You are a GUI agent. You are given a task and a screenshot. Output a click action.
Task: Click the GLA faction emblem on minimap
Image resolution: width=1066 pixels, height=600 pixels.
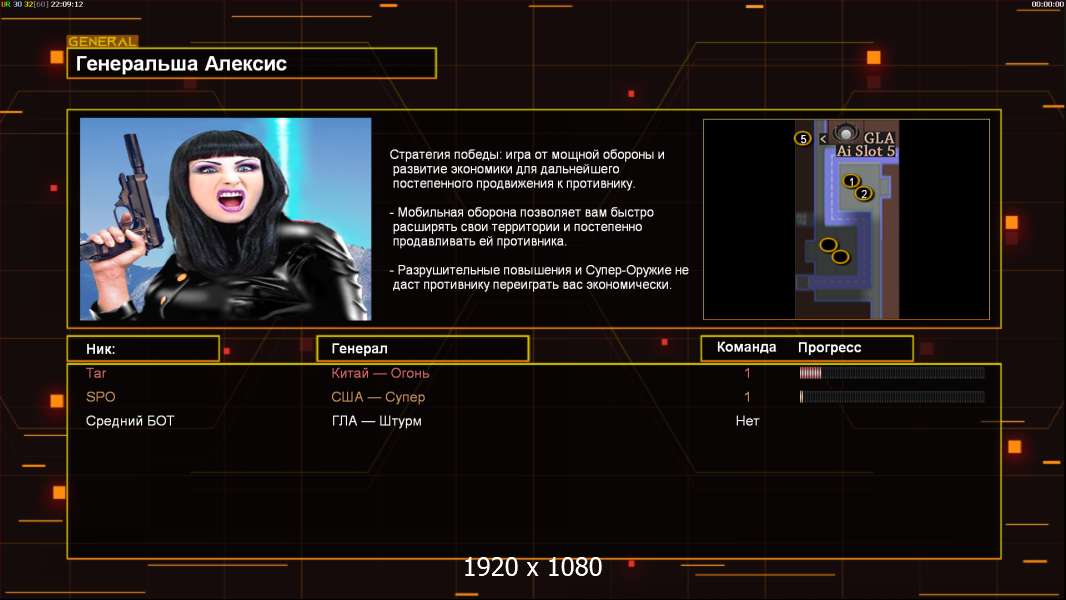coord(845,132)
